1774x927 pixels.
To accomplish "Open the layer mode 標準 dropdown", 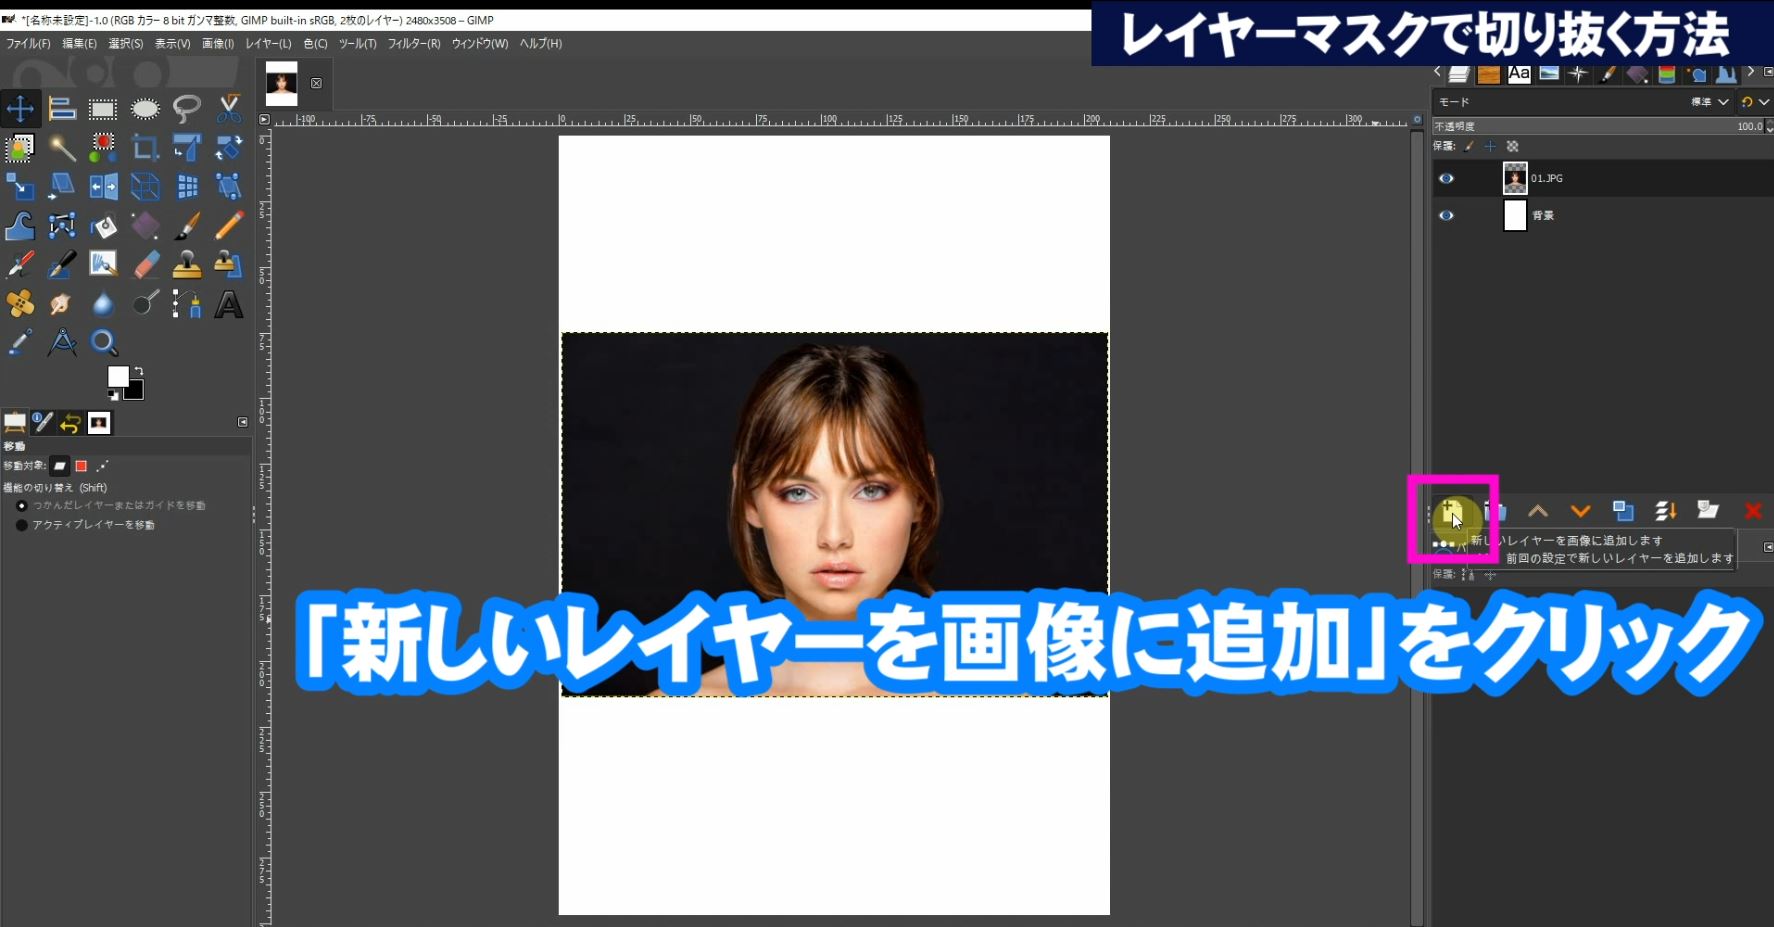I will (x=1710, y=102).
